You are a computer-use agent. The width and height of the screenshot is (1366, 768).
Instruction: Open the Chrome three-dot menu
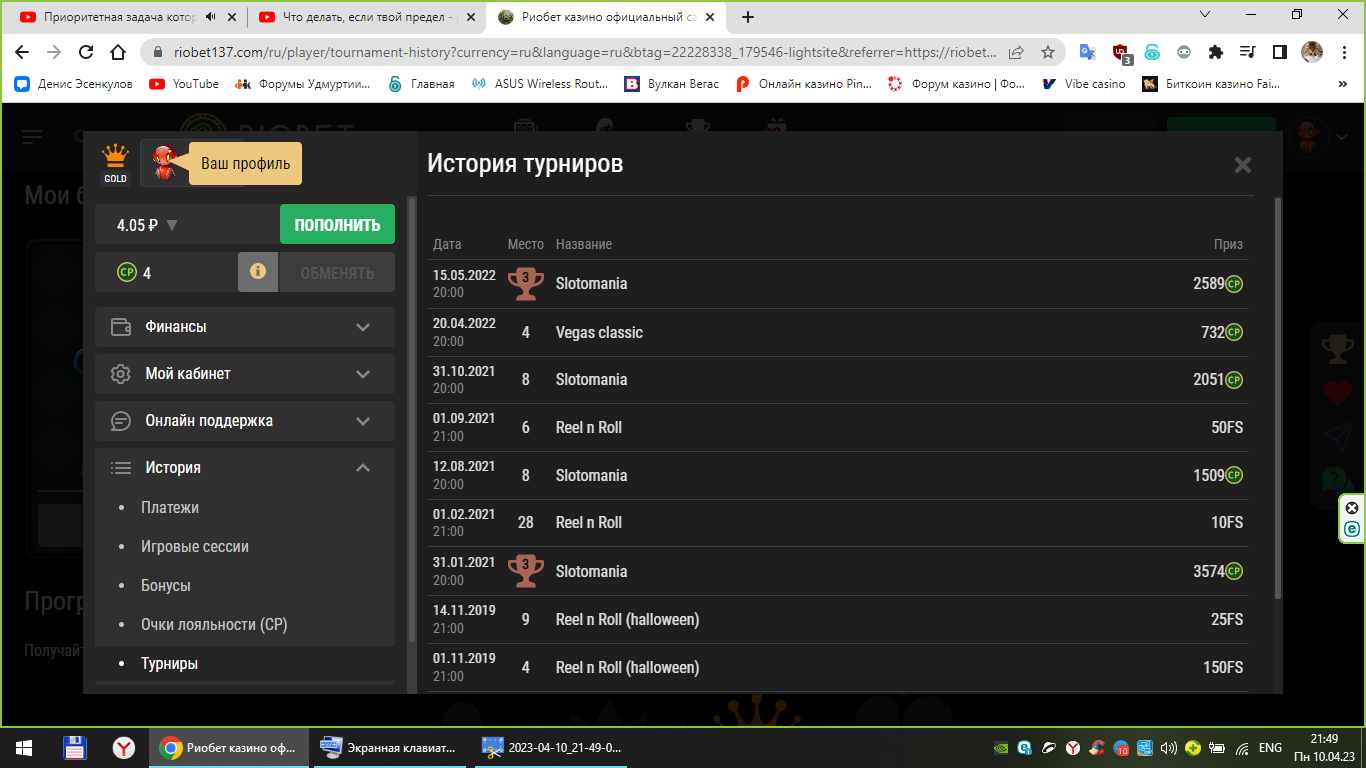[1344, 52]
